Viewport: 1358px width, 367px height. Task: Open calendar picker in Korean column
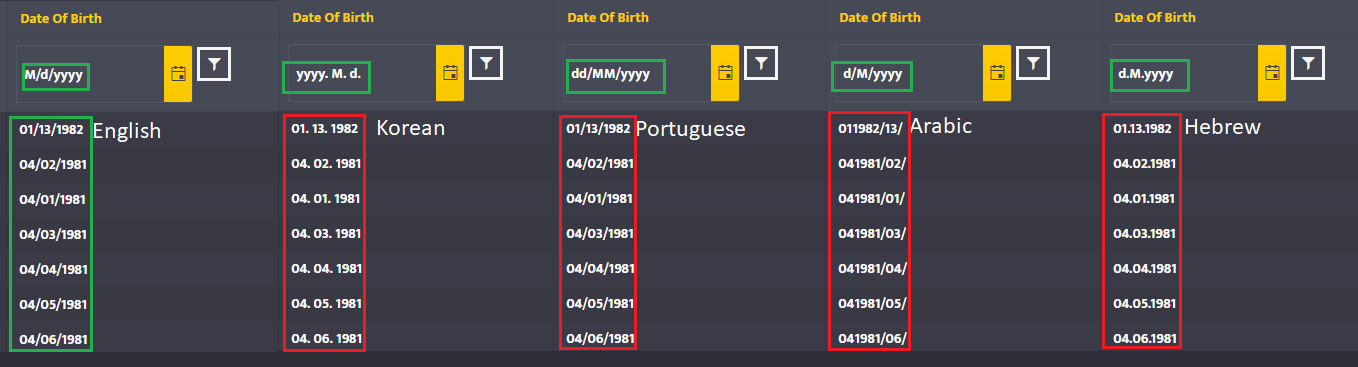click(450, 73)
